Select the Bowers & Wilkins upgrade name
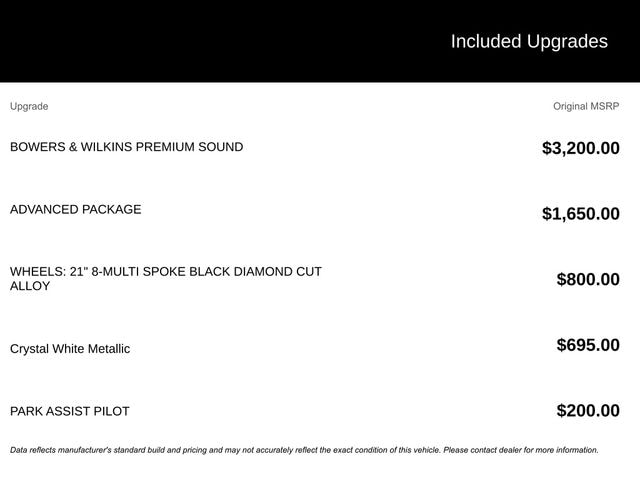The width and height of the screenshot is (640, 480). click(126, 147)
